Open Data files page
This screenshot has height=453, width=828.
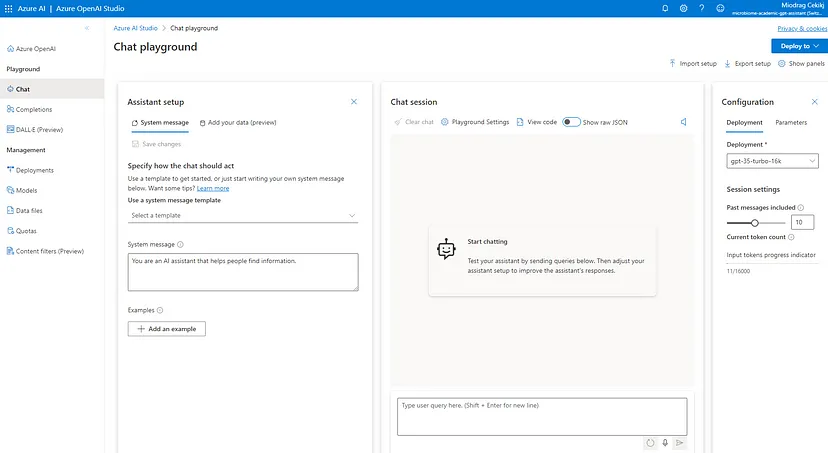[x=24, y=210]
